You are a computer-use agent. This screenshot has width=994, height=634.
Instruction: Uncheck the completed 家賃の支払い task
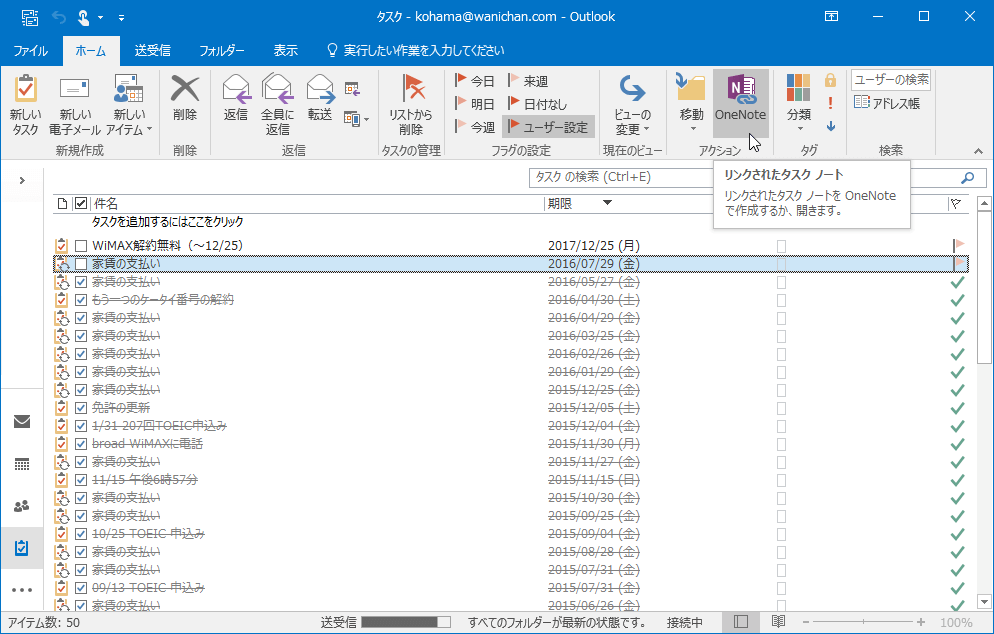81,281
